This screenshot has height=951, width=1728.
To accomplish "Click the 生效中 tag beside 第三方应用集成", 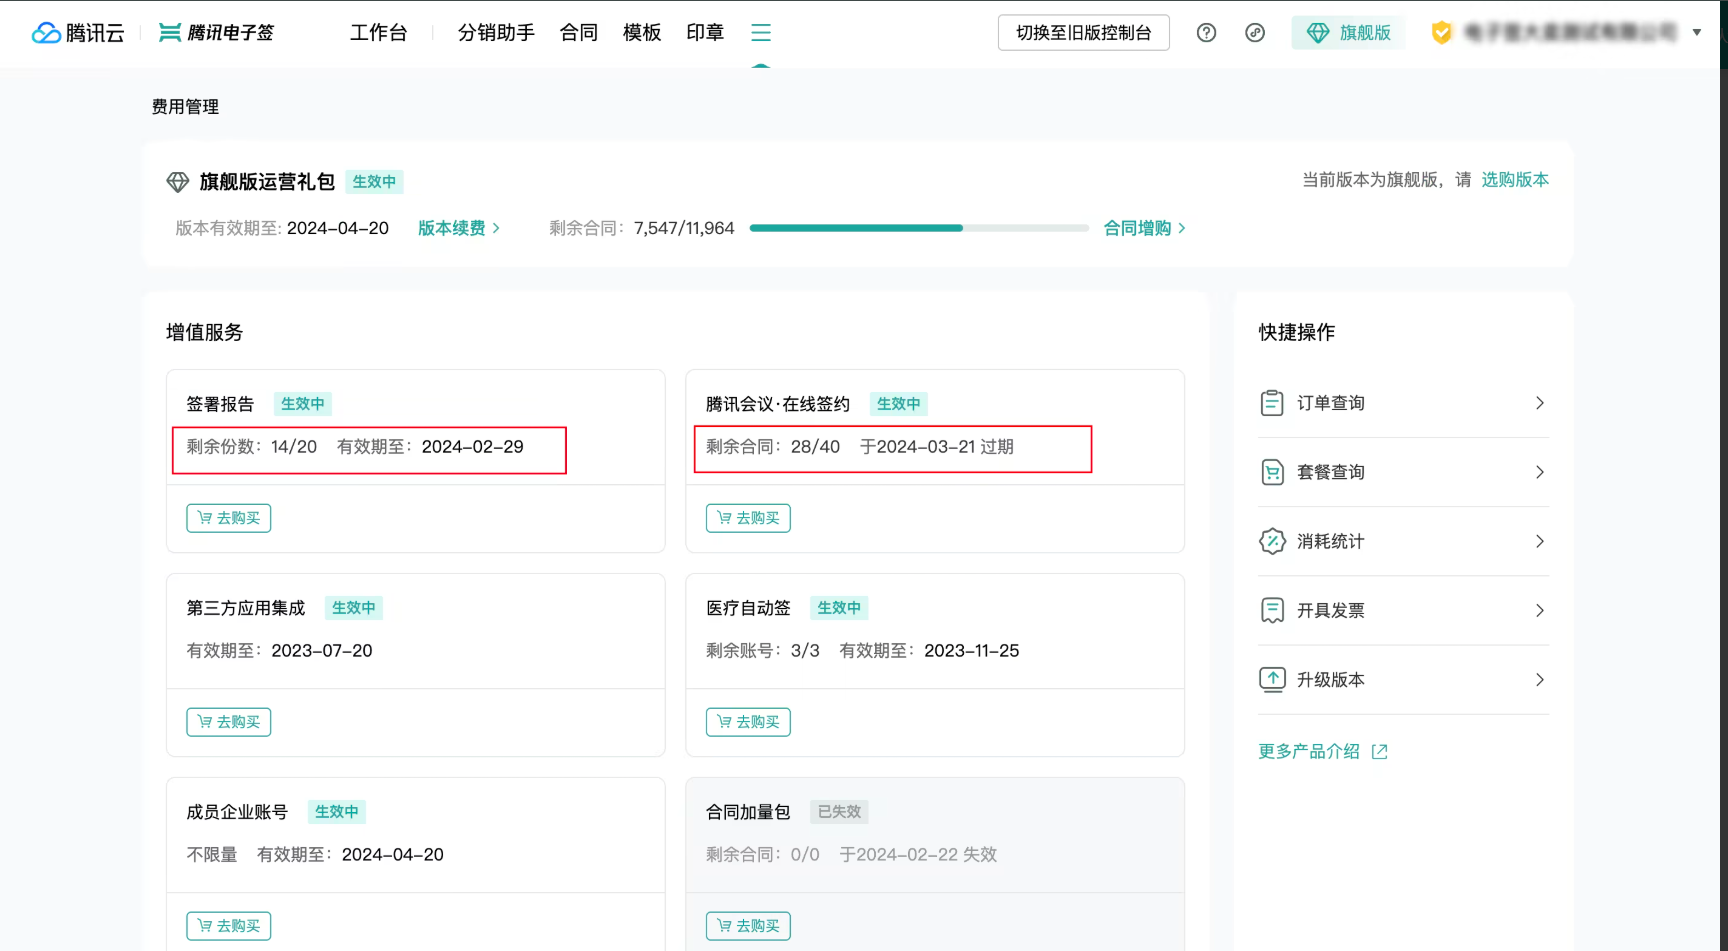I will (x=354, y=608).
